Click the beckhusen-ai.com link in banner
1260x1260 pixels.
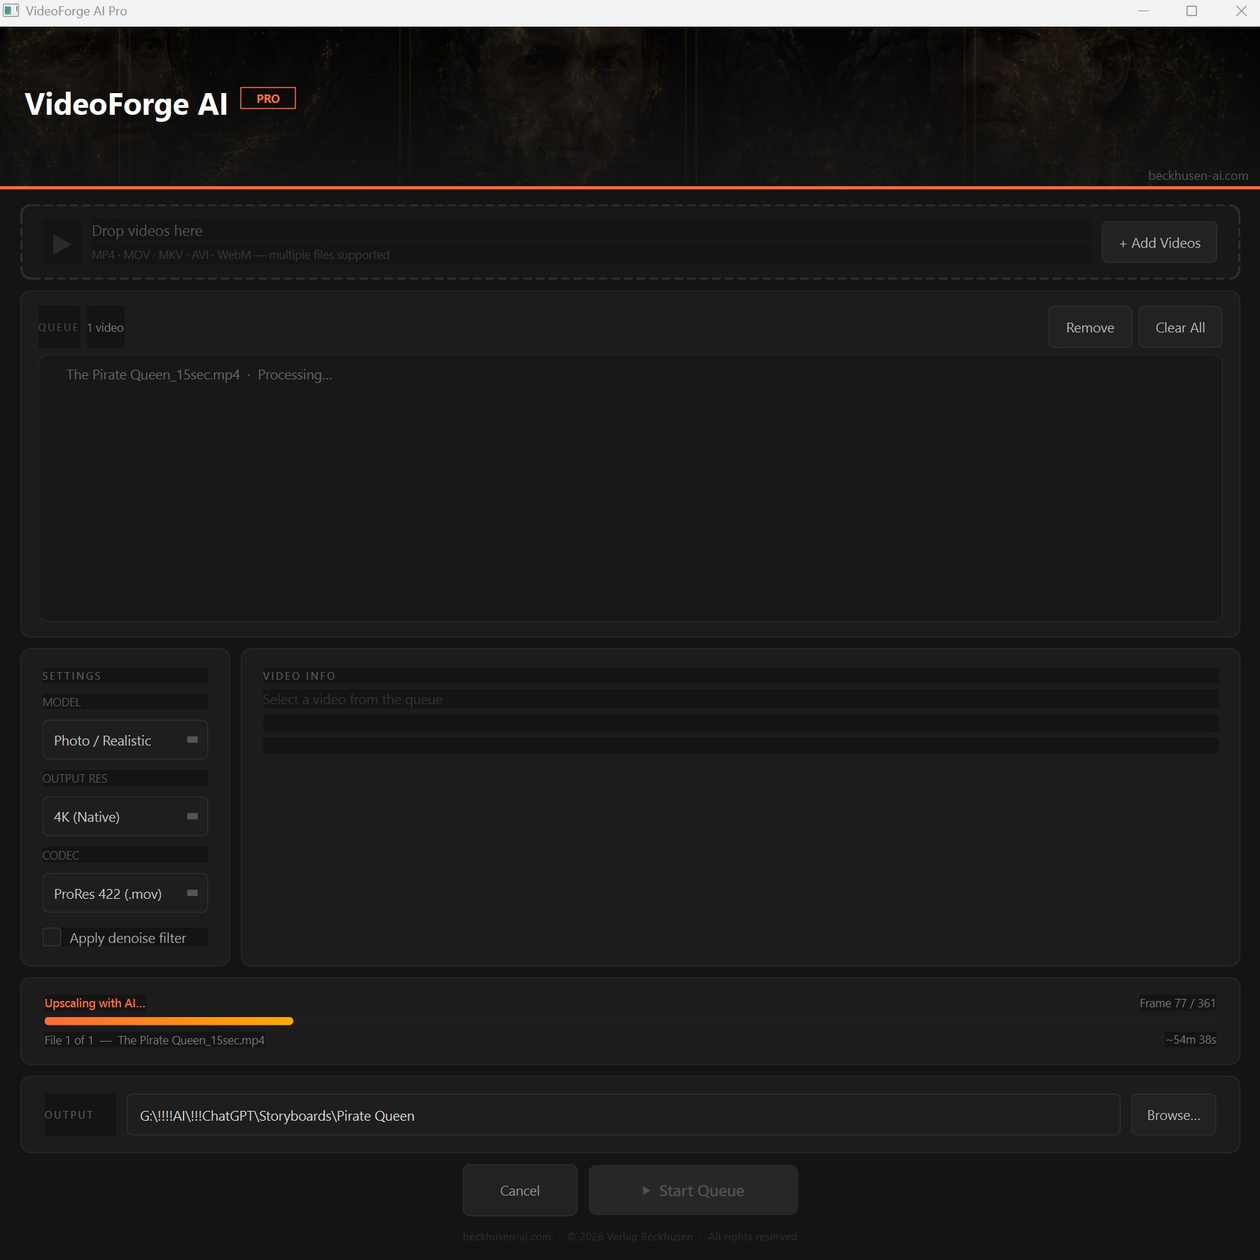(1198, 176)
